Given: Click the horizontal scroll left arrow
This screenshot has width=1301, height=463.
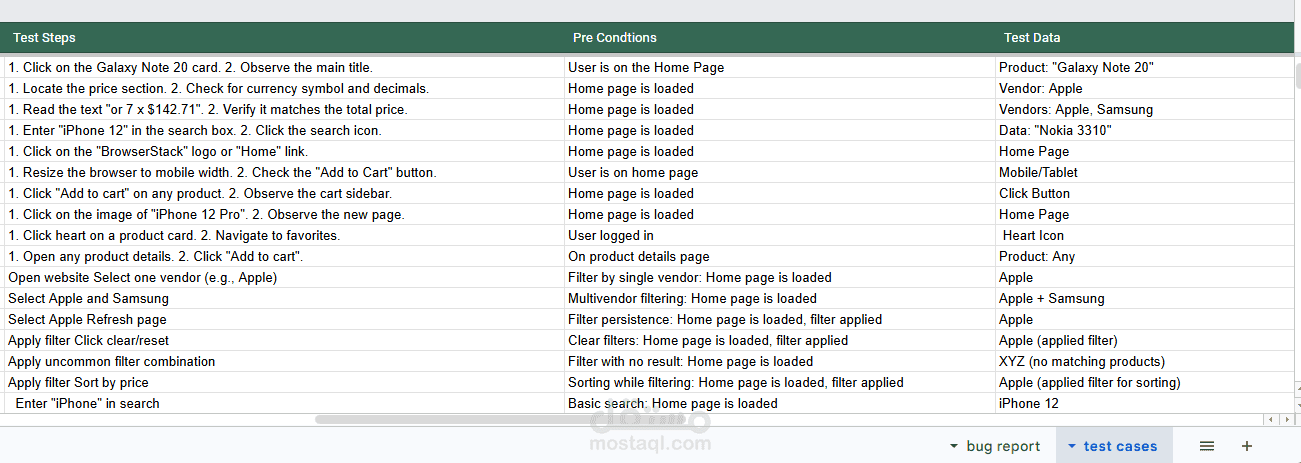Looking at the screenshot, I should point(1270,419).
